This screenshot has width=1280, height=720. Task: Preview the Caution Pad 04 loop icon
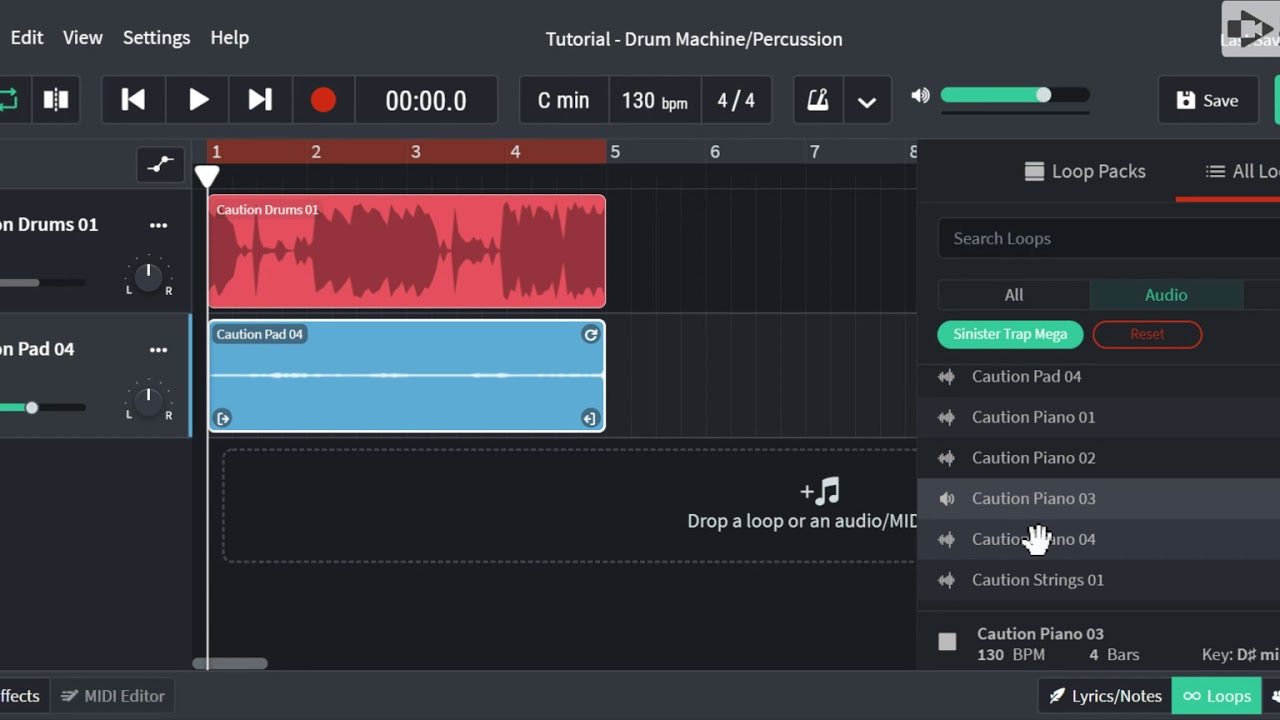[x=946, y=377]
